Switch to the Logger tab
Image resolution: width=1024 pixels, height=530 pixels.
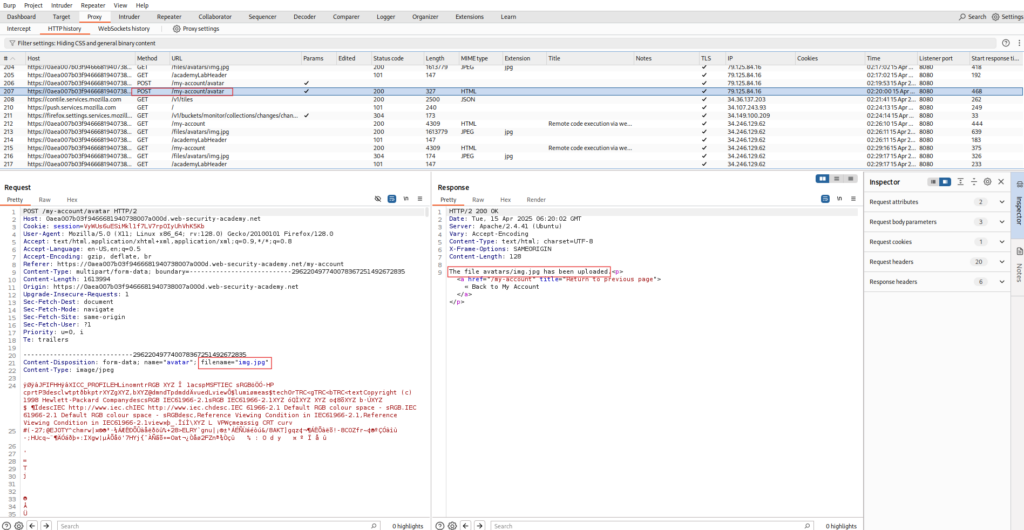click(386, 16)
